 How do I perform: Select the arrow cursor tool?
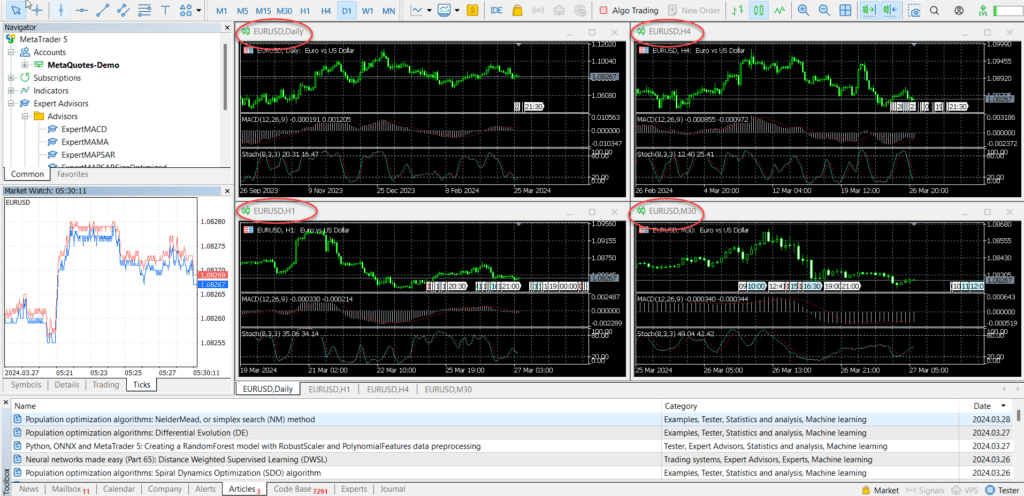coord(15,9)
